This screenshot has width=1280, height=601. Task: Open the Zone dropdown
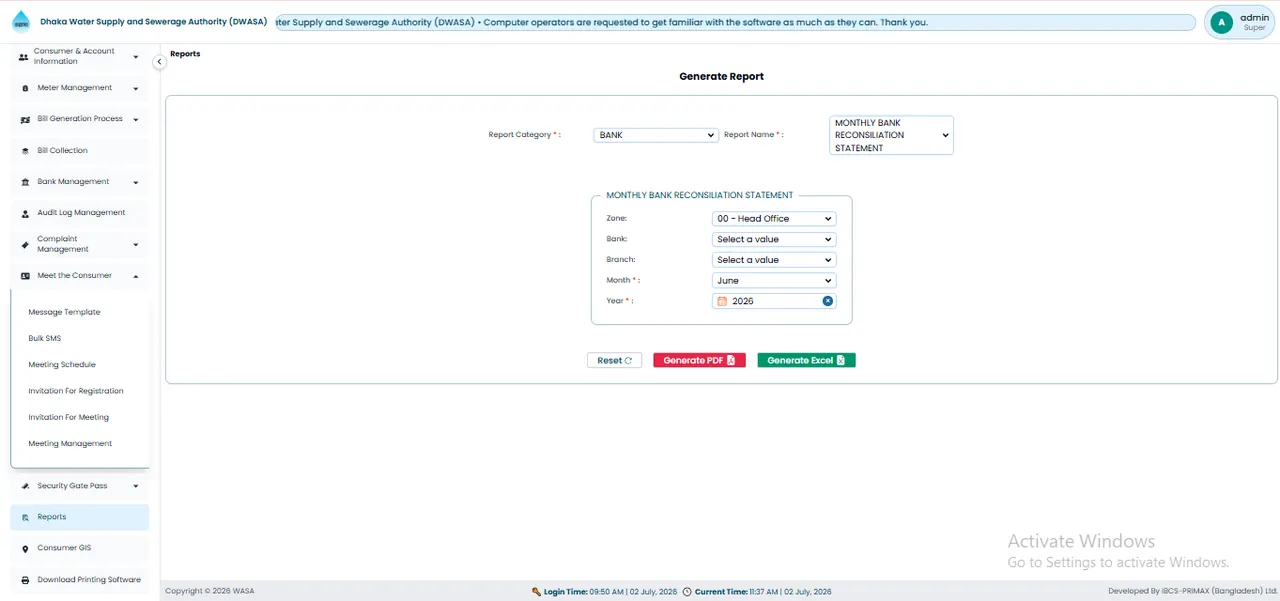(774, 219)
